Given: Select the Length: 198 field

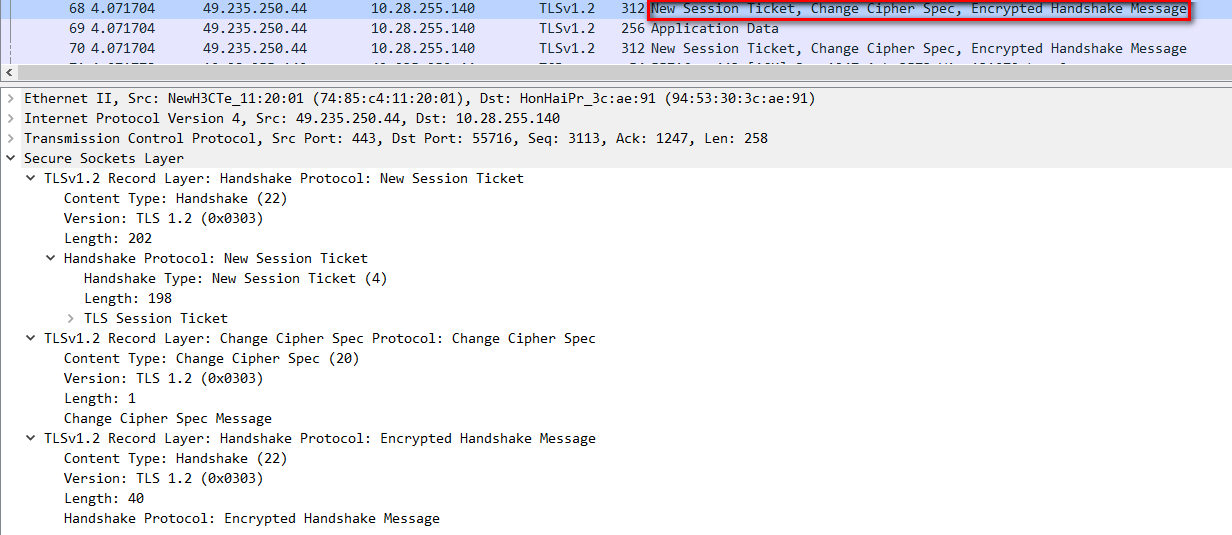Looking at the screenshot, I should [x=128, y=298].
